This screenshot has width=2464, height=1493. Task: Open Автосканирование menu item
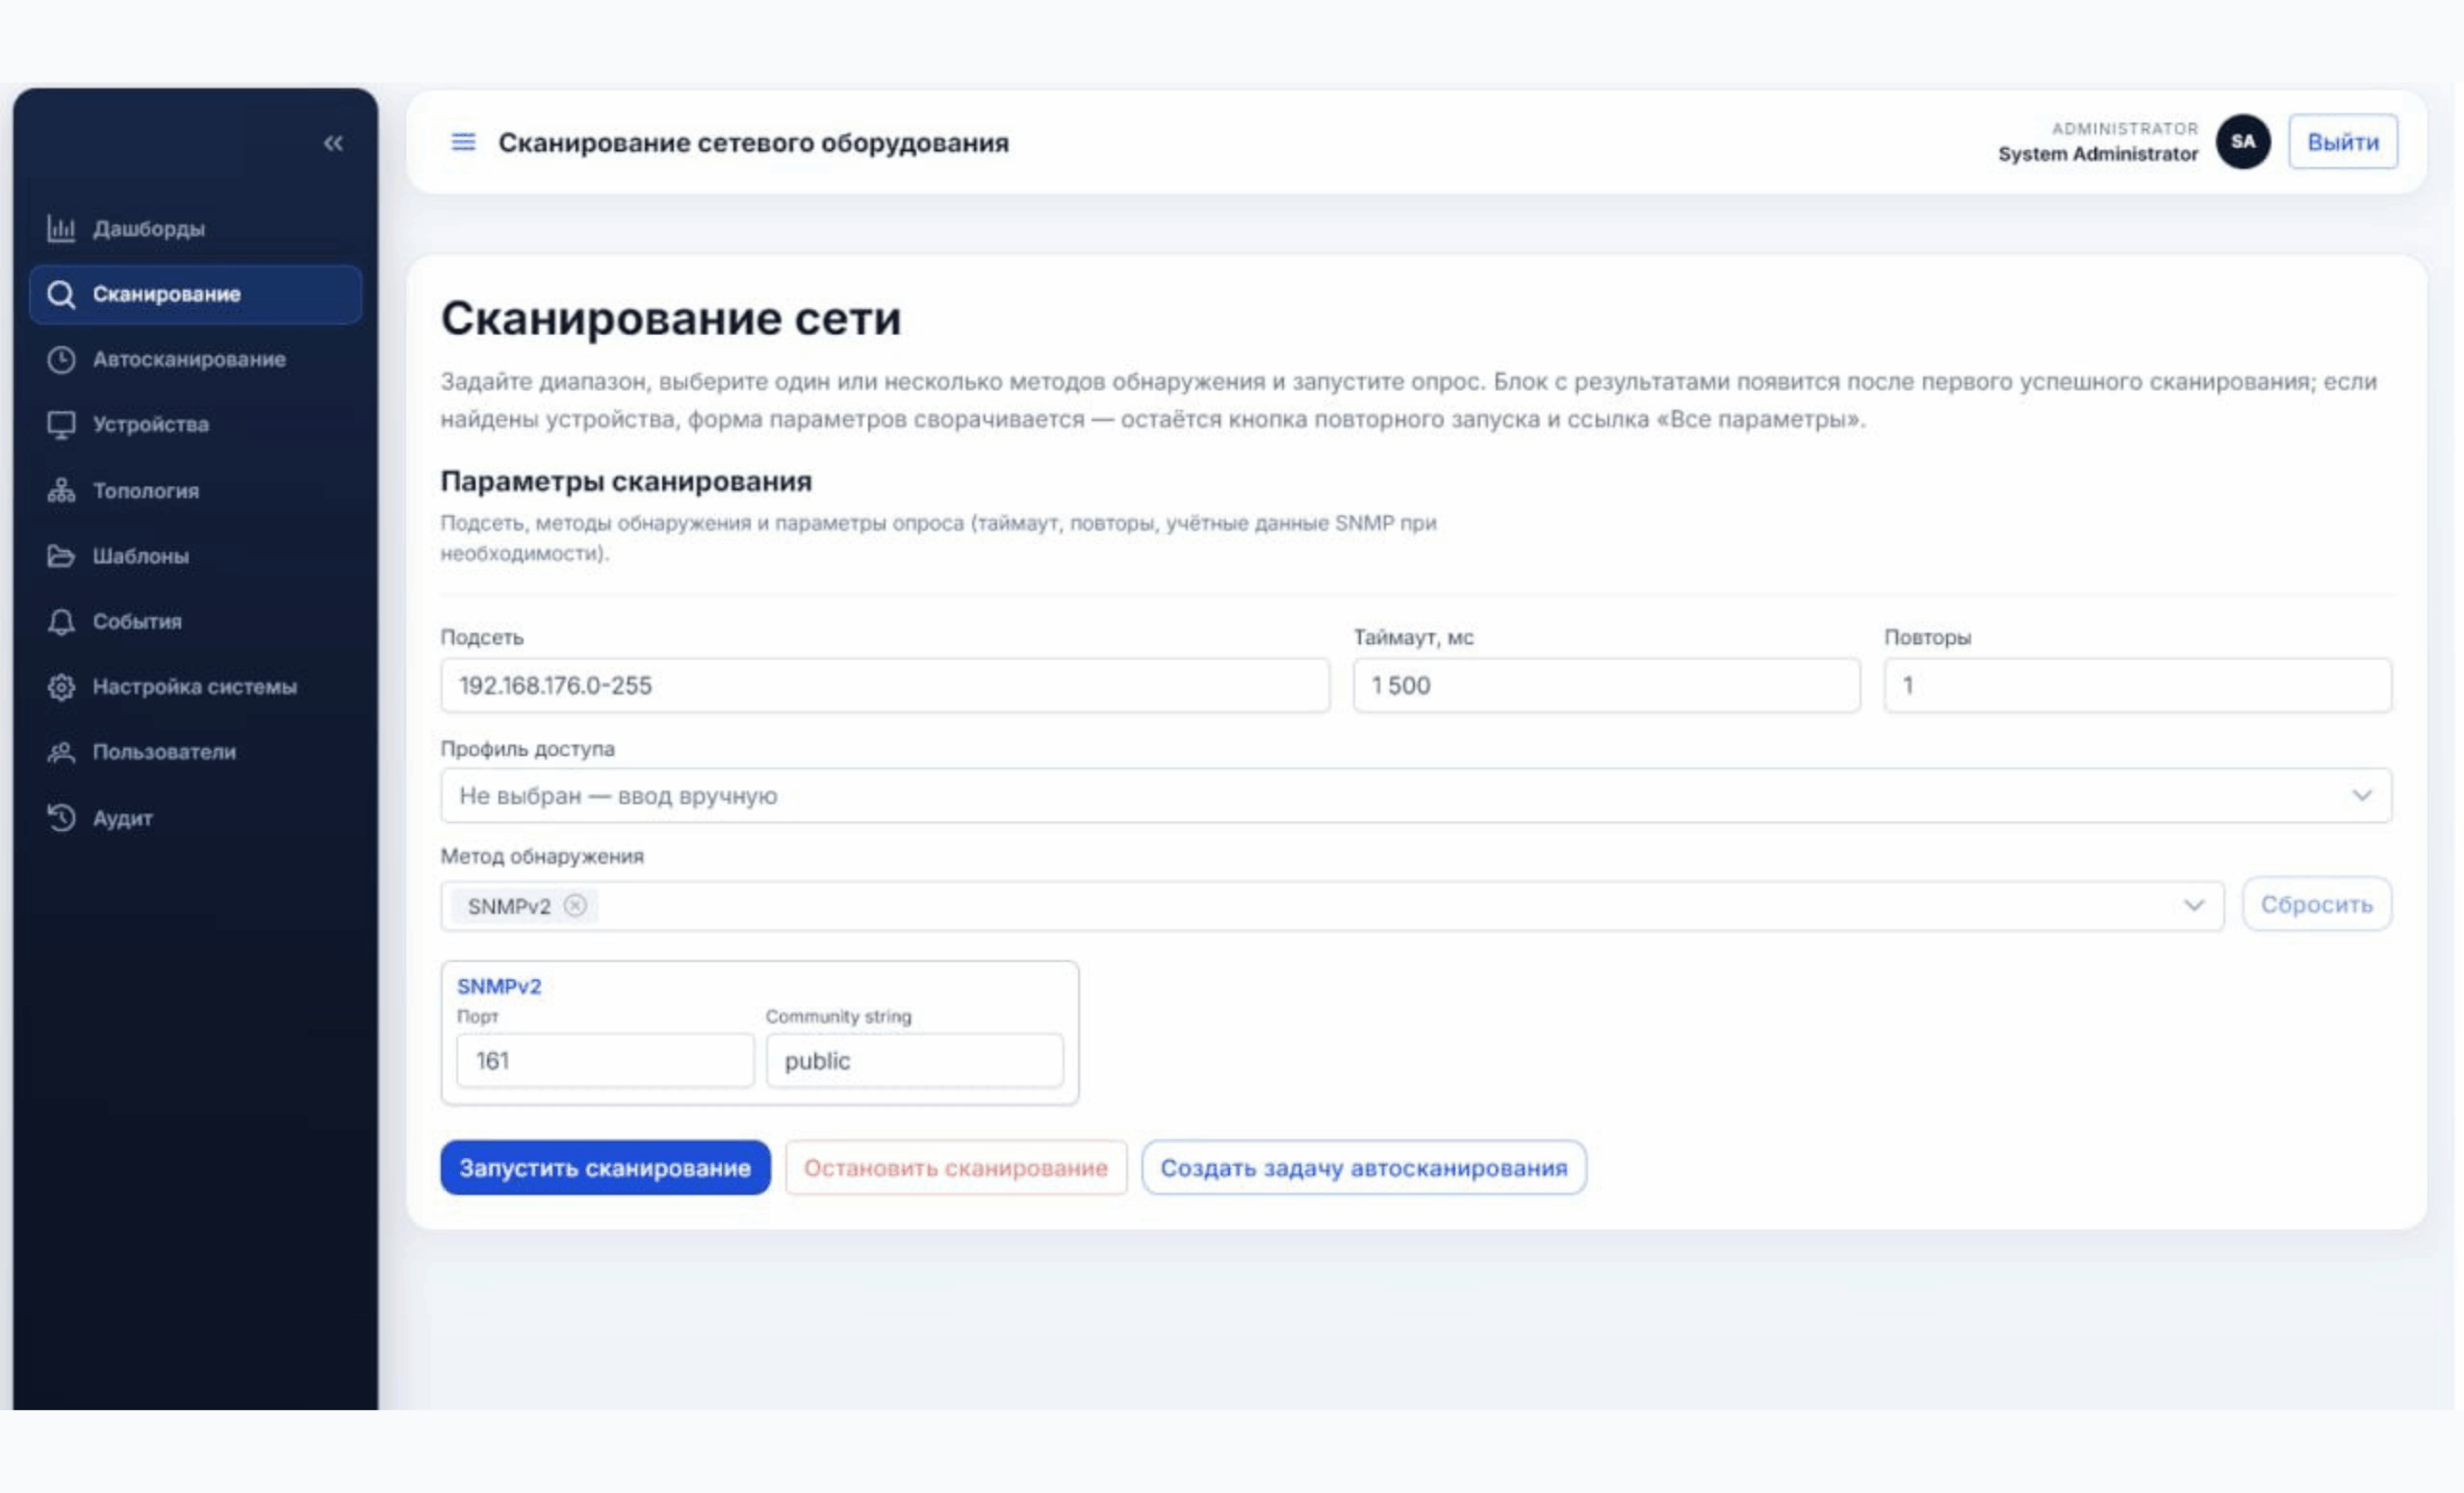tap(195, 359)
